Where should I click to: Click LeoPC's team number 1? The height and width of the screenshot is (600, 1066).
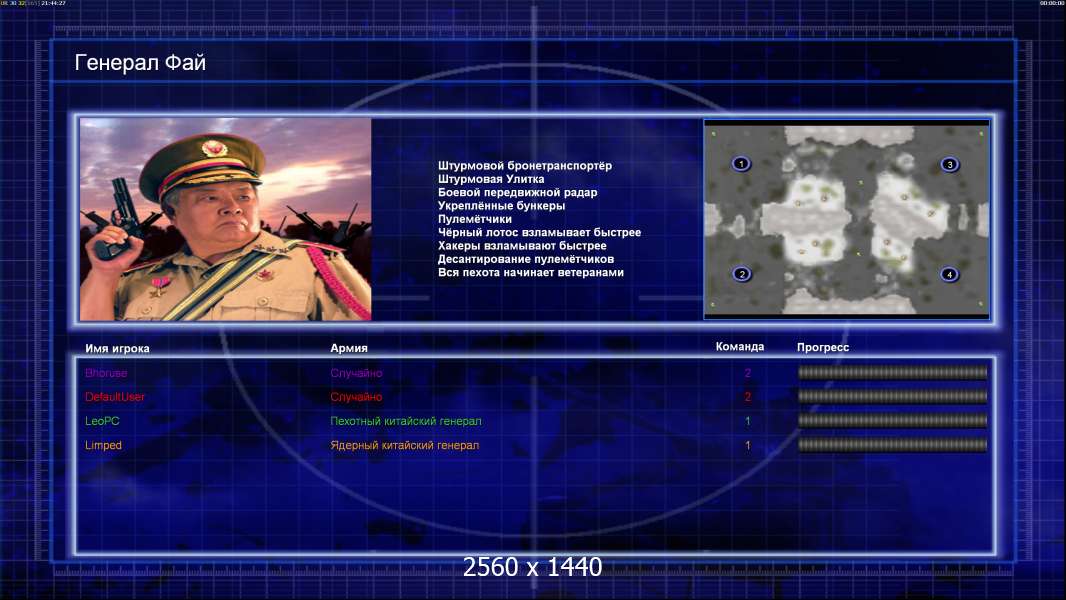748,421
